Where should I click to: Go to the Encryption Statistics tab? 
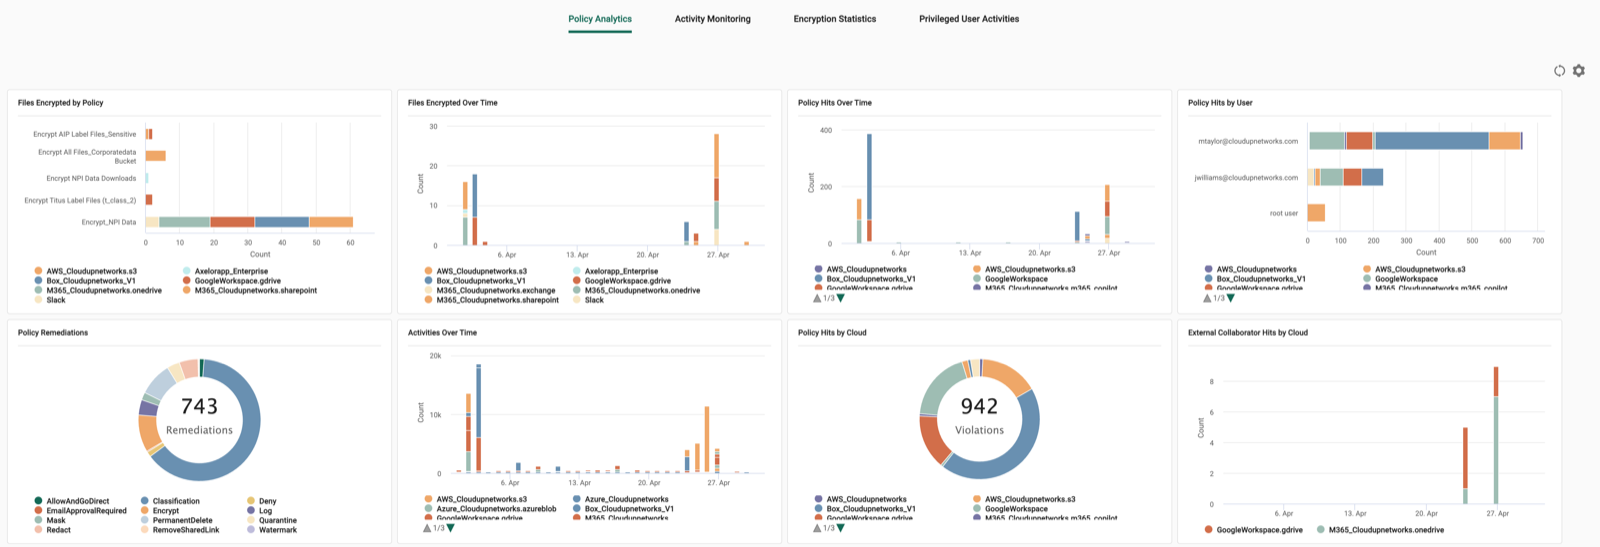(x=834, y=19)
